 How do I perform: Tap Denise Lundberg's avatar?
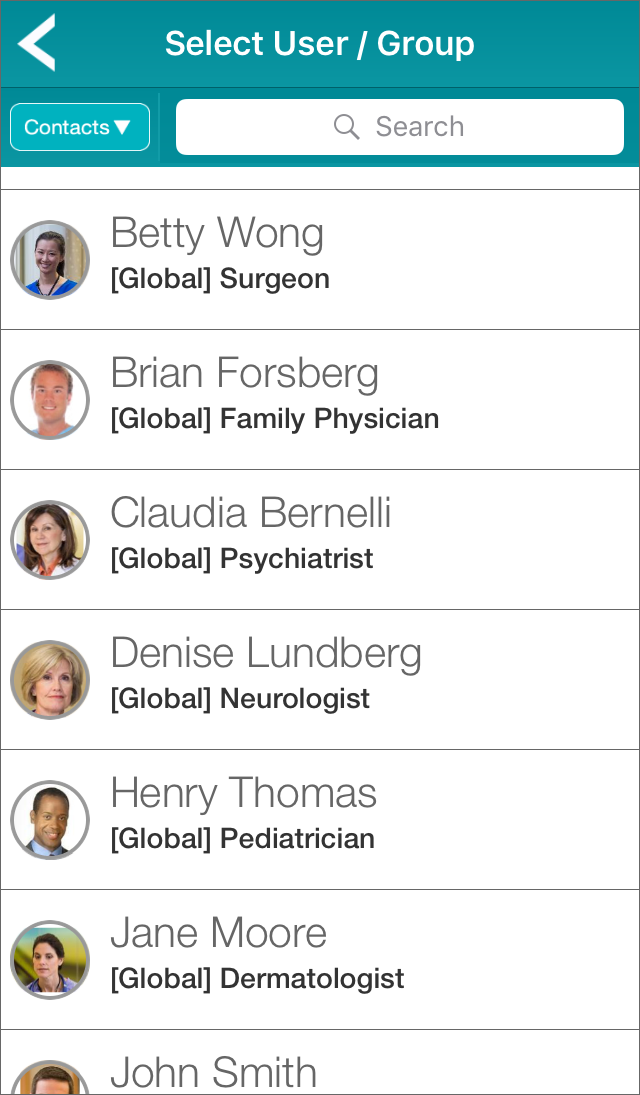coord(50,680)
